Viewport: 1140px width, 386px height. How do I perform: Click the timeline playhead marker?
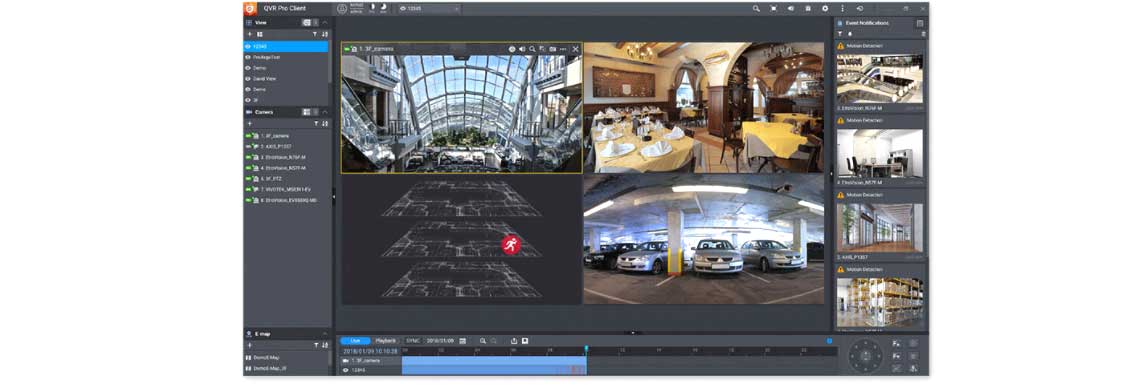(586, 350)
